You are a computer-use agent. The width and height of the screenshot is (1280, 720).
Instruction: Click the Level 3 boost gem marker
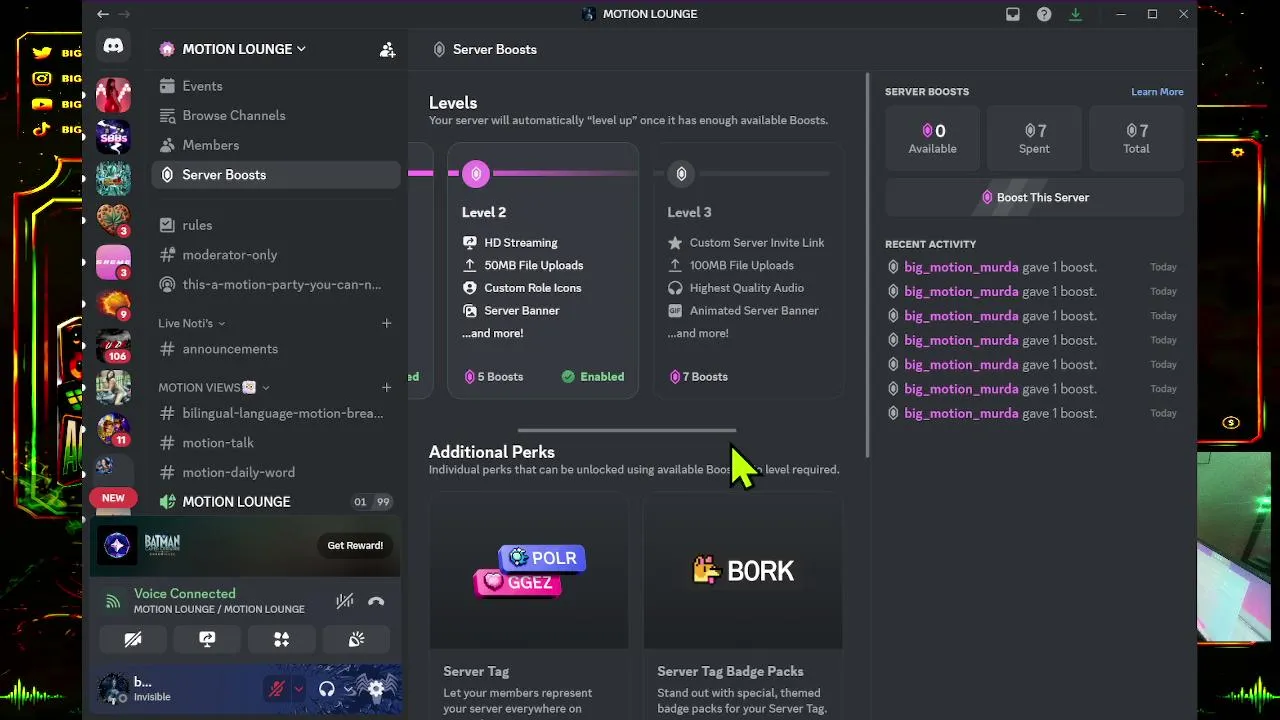pyautogui.click(x=681, y=174)
